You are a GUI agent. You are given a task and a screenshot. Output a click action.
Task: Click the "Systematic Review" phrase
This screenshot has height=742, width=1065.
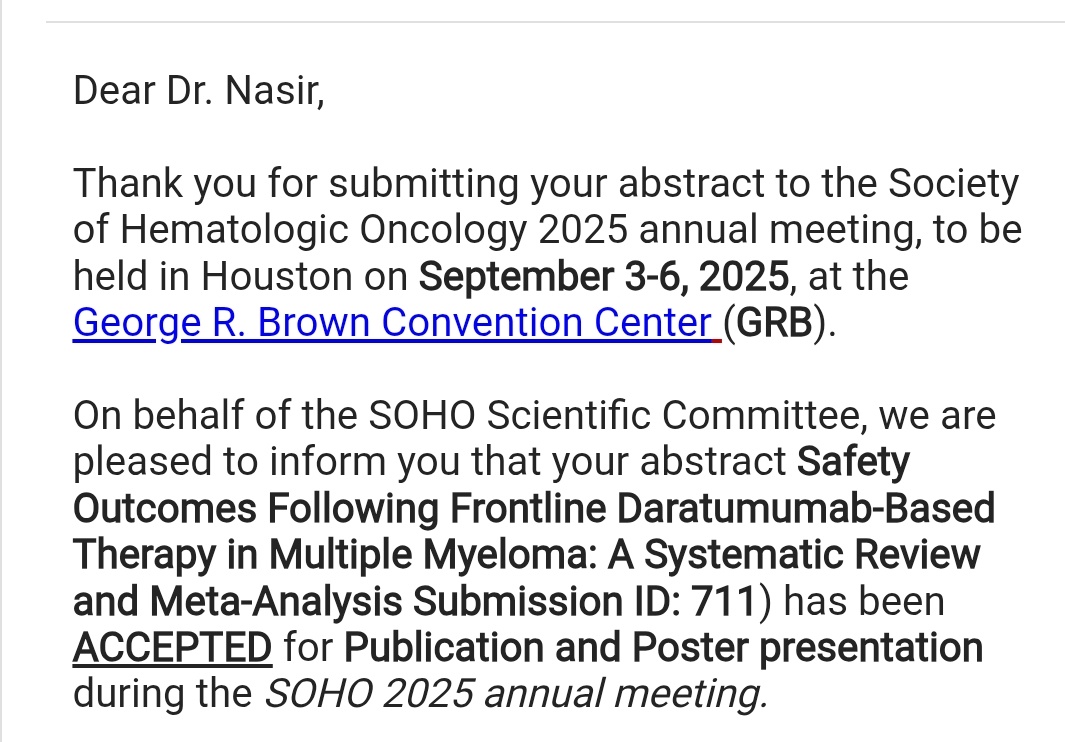(x=812, y=554)
